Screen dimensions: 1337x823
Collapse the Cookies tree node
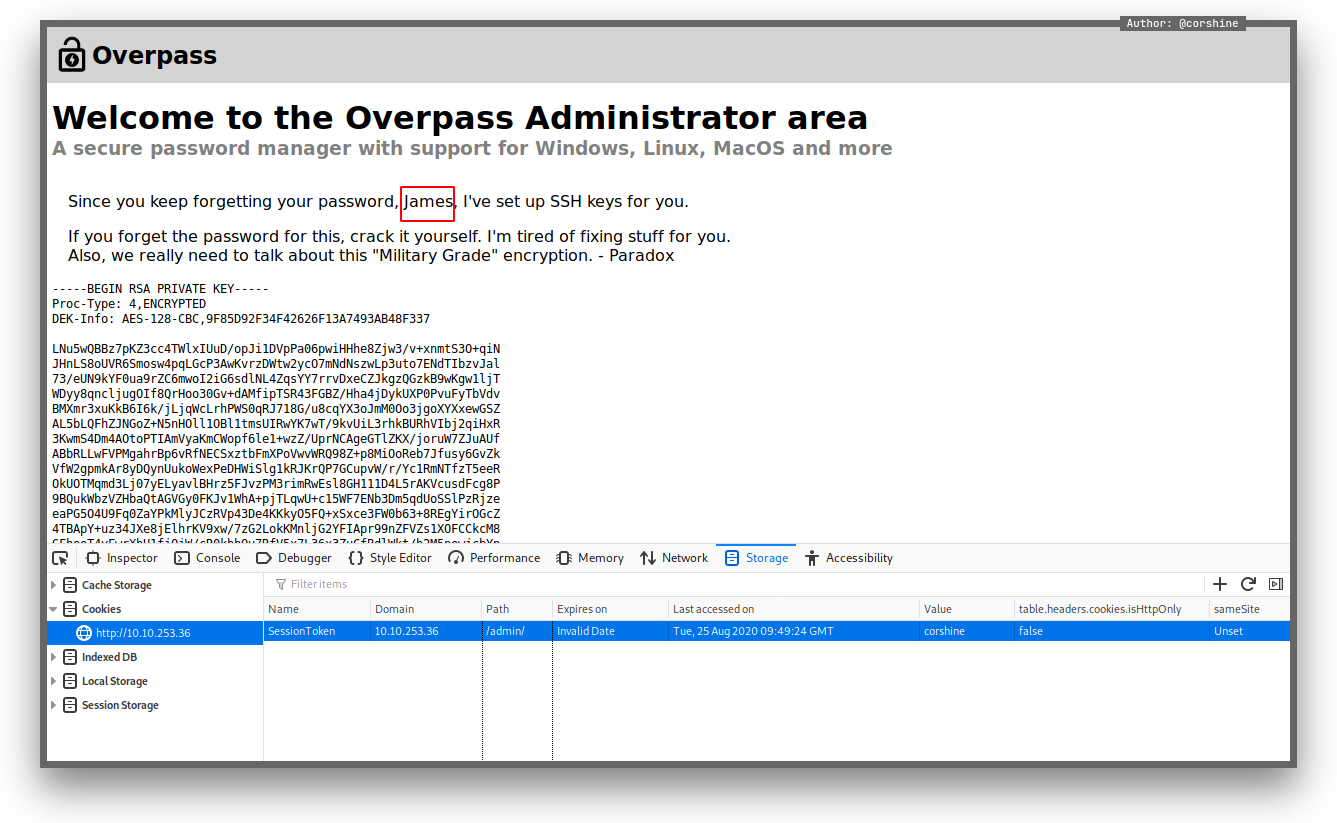click(54, 609)
